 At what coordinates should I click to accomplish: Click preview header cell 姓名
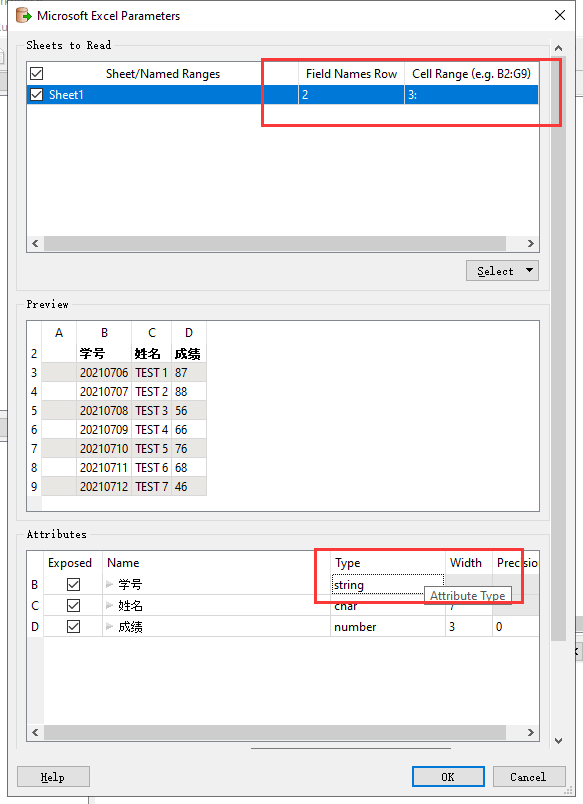click(x=152, y=354)
